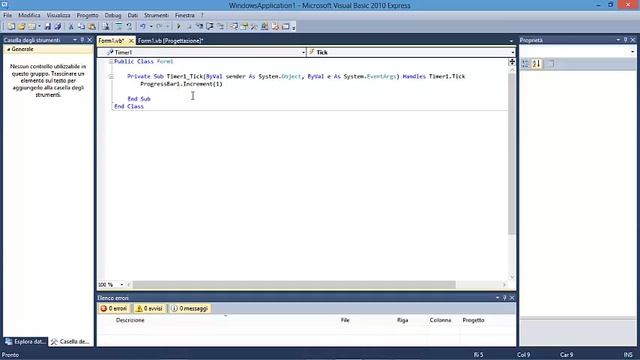Open the Properties Window toolbar icon
The width and height of the screenshot is (640, 360).
(x=244, y=27)
